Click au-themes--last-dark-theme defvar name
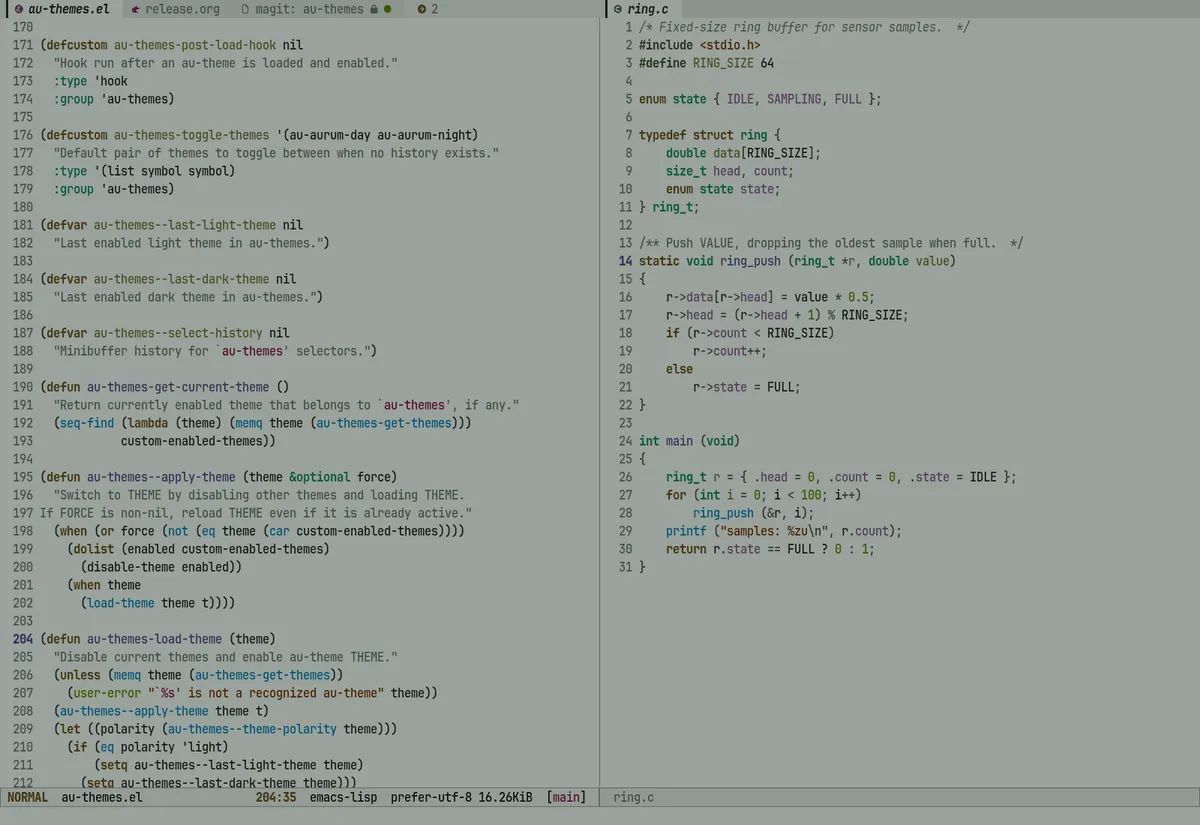 click(x=181, y=279)
